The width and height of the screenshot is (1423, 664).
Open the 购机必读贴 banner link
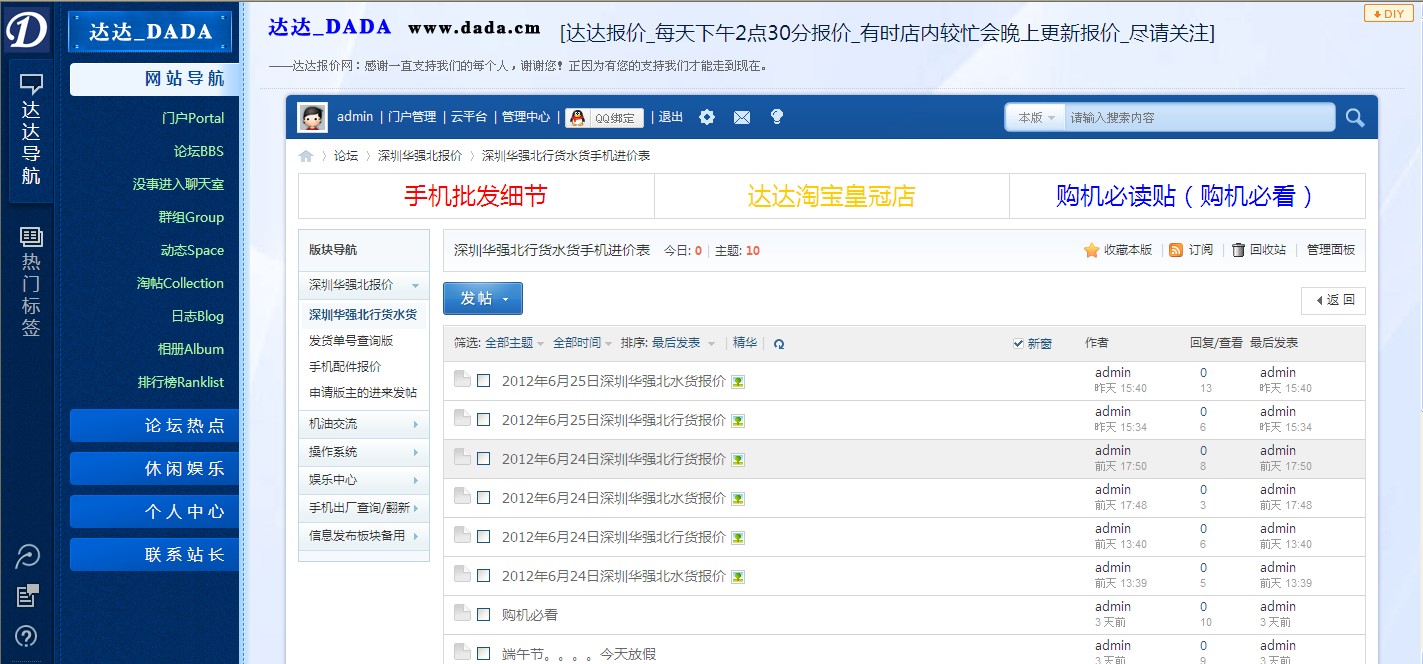pos(1186,196)
